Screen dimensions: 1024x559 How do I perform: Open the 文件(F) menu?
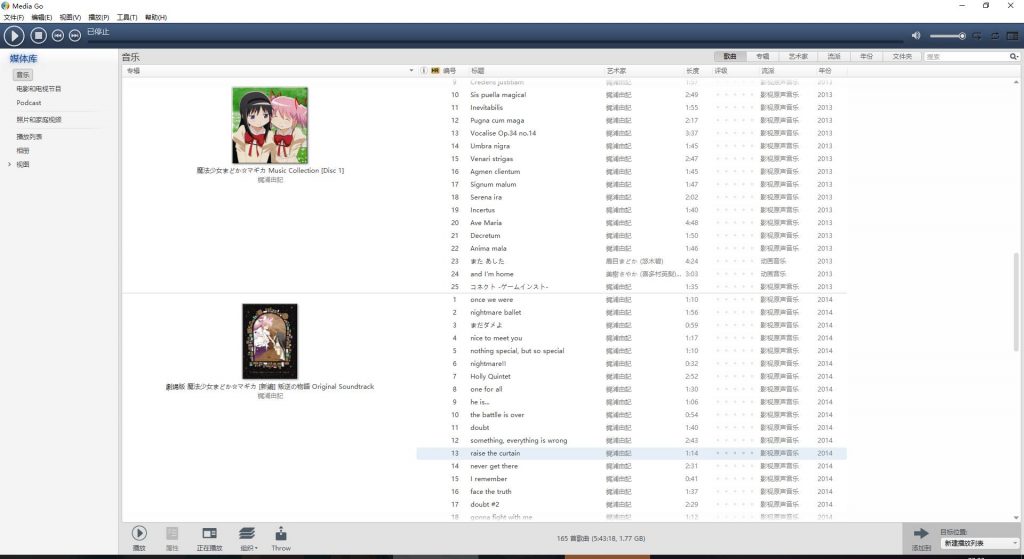tap(14, 18)
